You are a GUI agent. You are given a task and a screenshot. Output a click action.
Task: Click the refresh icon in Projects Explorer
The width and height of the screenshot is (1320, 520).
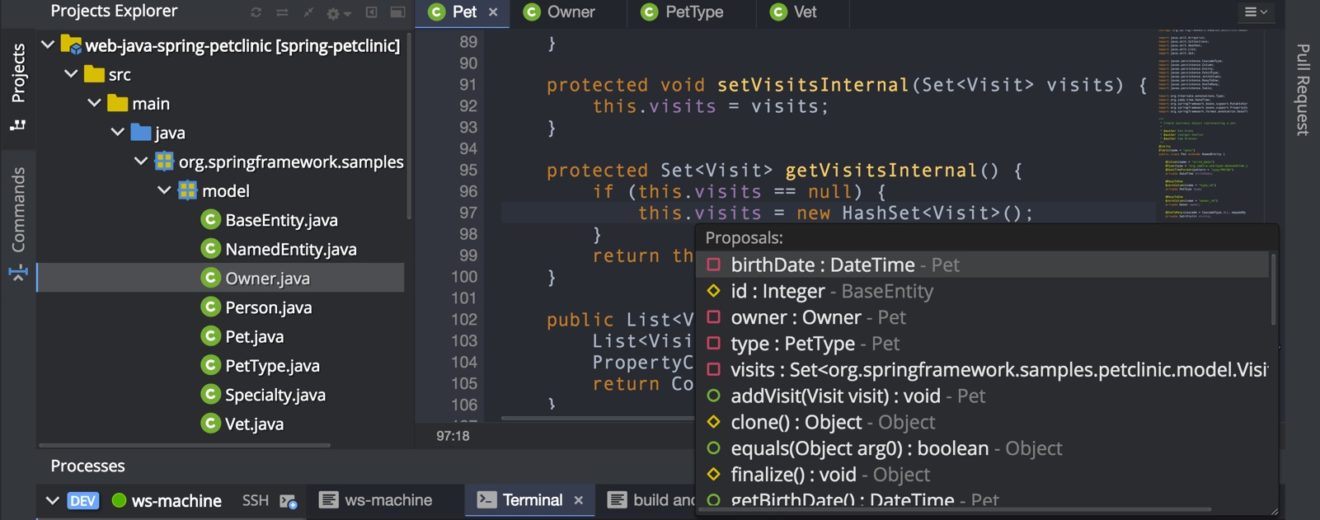coord(257,13)
